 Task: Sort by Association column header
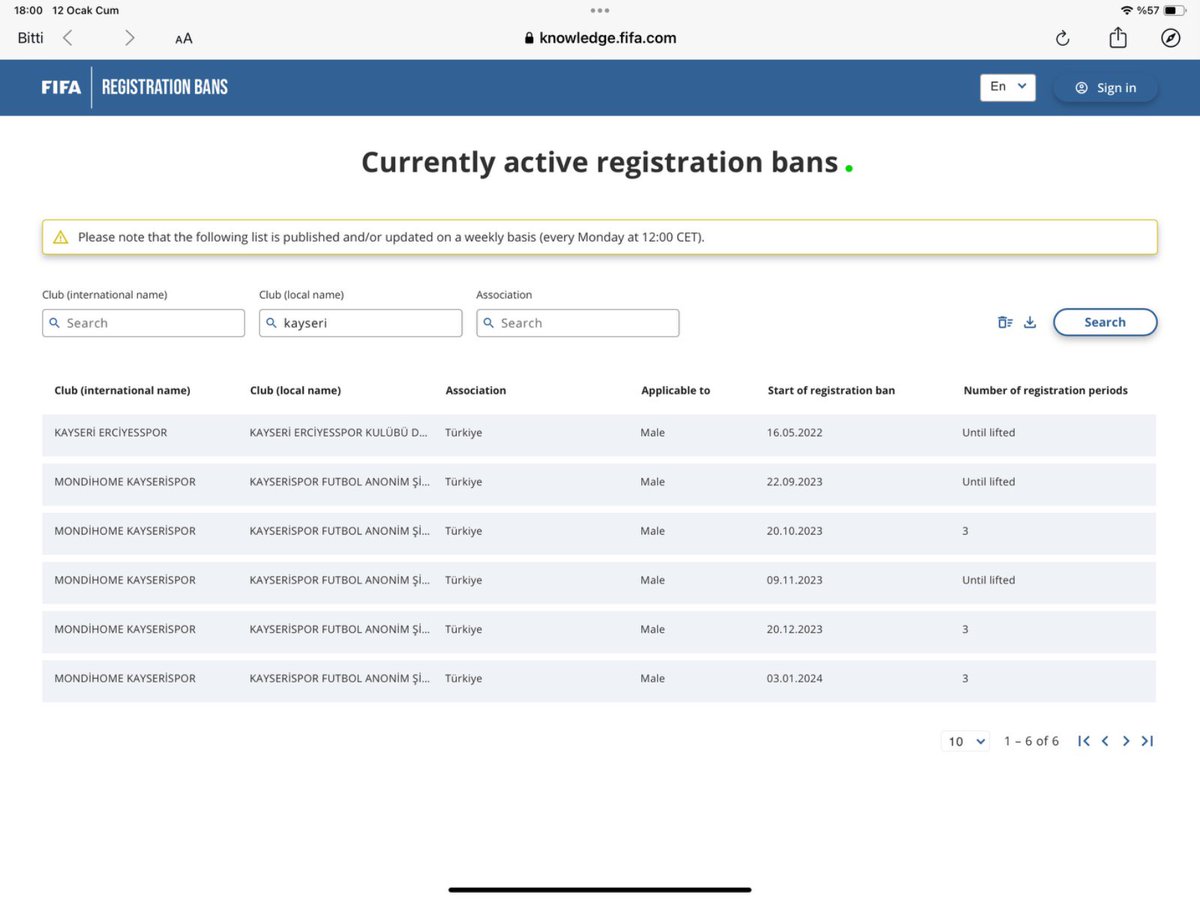point(476,390)
